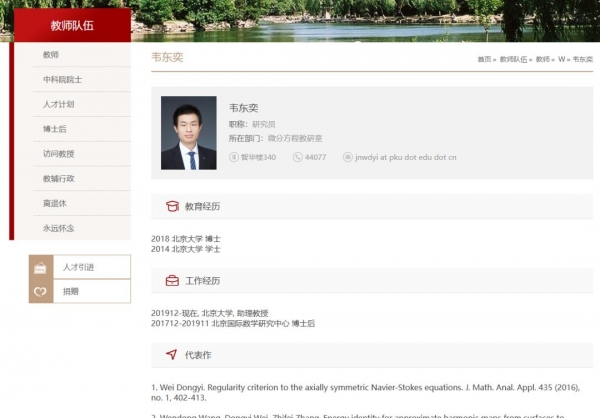600x418 pixels.
Task: Click the 教师队伍 breadcrumb link
Action: (x=513, y=60)
